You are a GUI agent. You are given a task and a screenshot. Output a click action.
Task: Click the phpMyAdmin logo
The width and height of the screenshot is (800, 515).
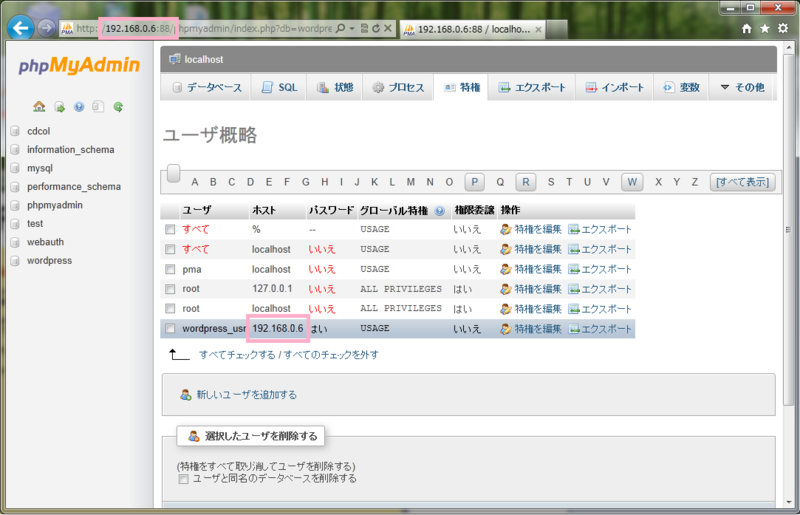[x=79, y=65]
